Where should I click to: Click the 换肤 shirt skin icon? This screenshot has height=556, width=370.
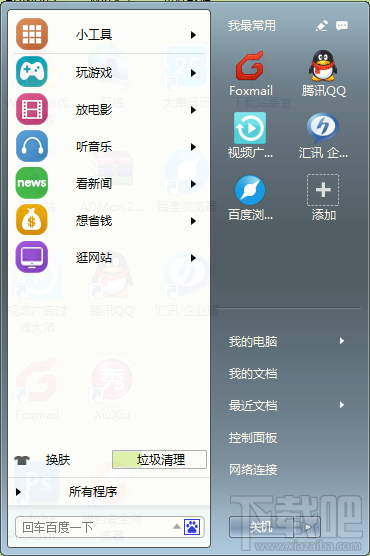[x=22, y=460]
